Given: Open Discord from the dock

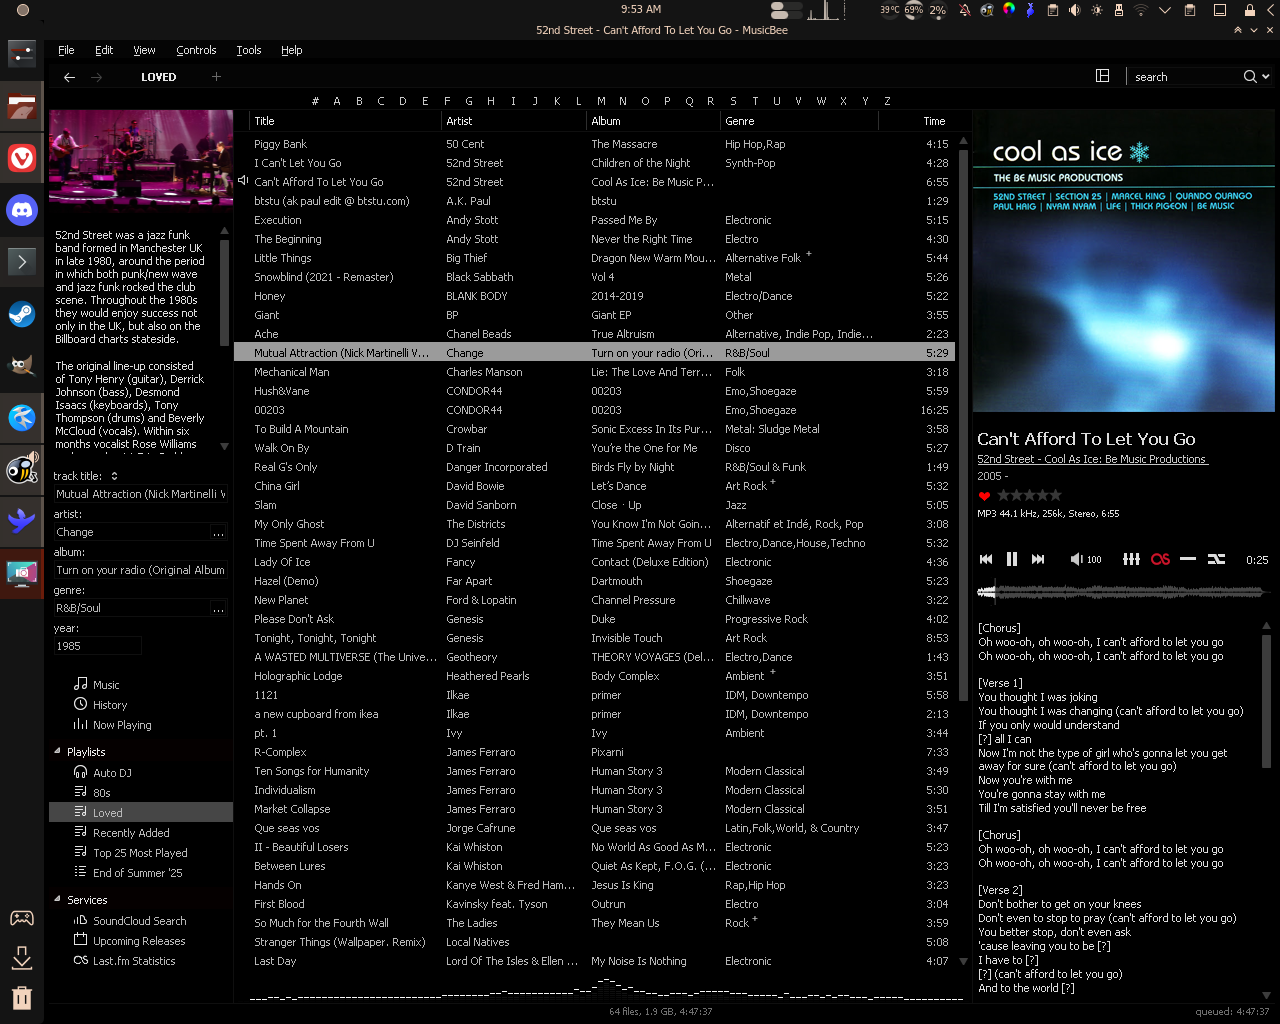Looking at the screenshot, I should [22, 210].
